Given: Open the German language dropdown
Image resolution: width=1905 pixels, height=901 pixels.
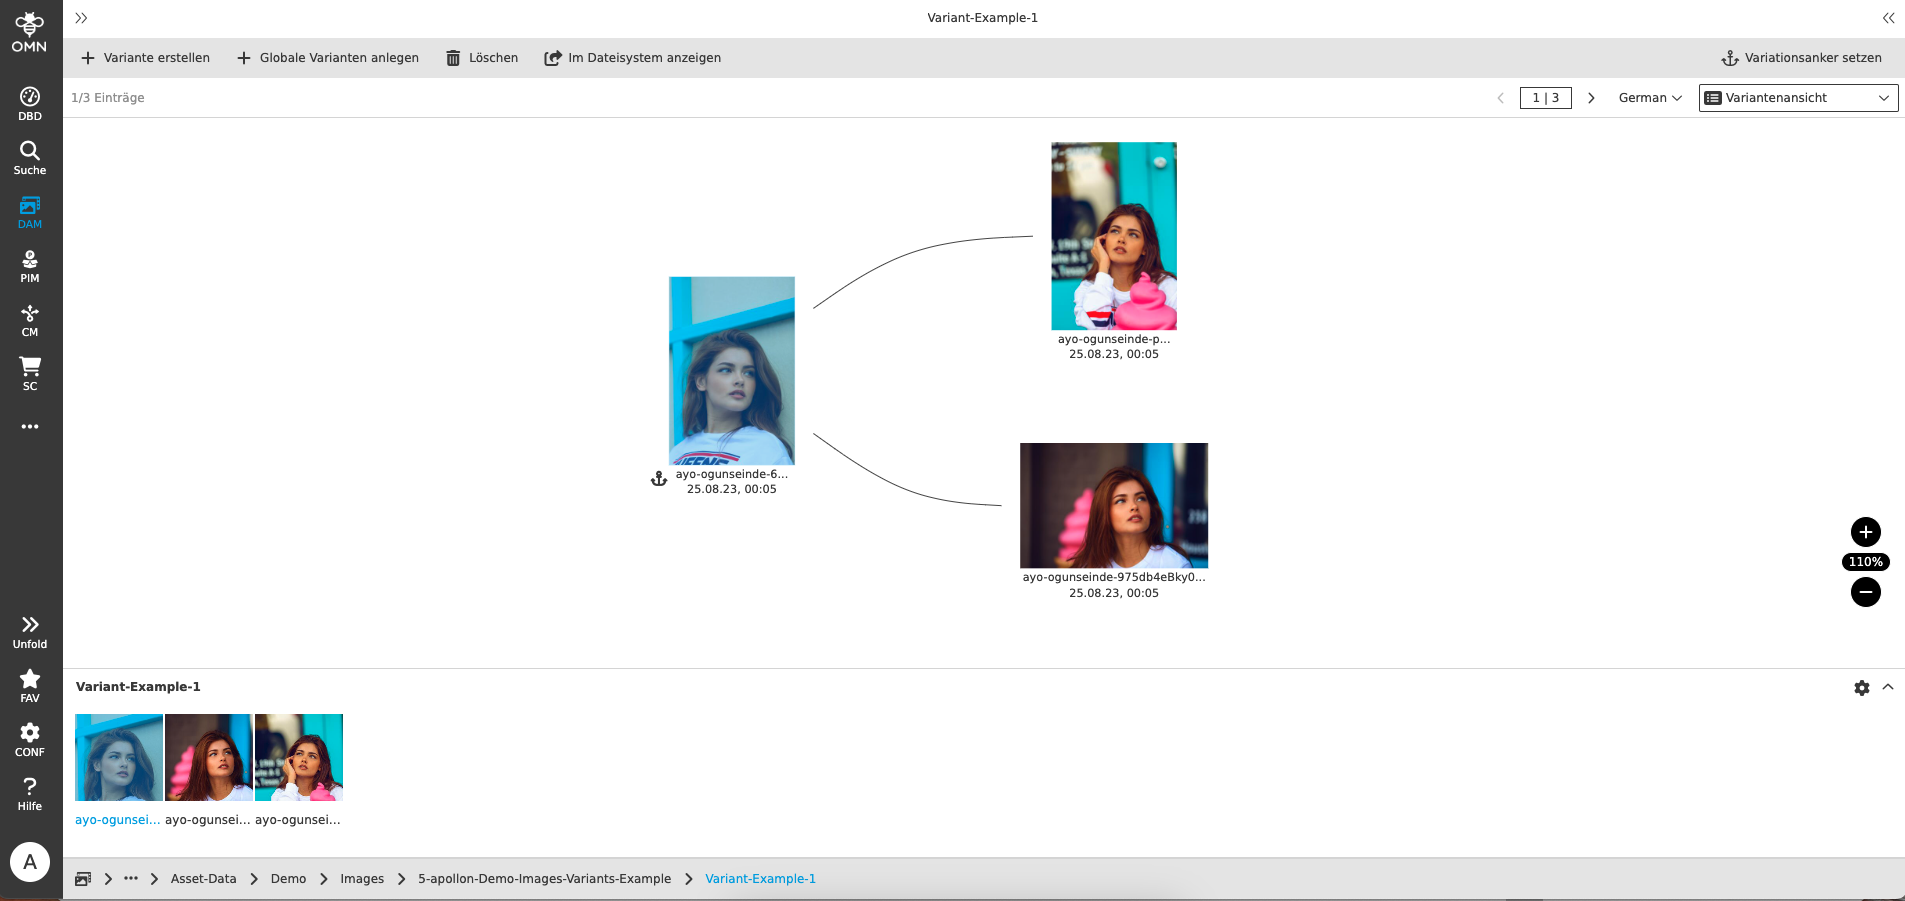Looking at the screenshot, I should pos(1648,98).
